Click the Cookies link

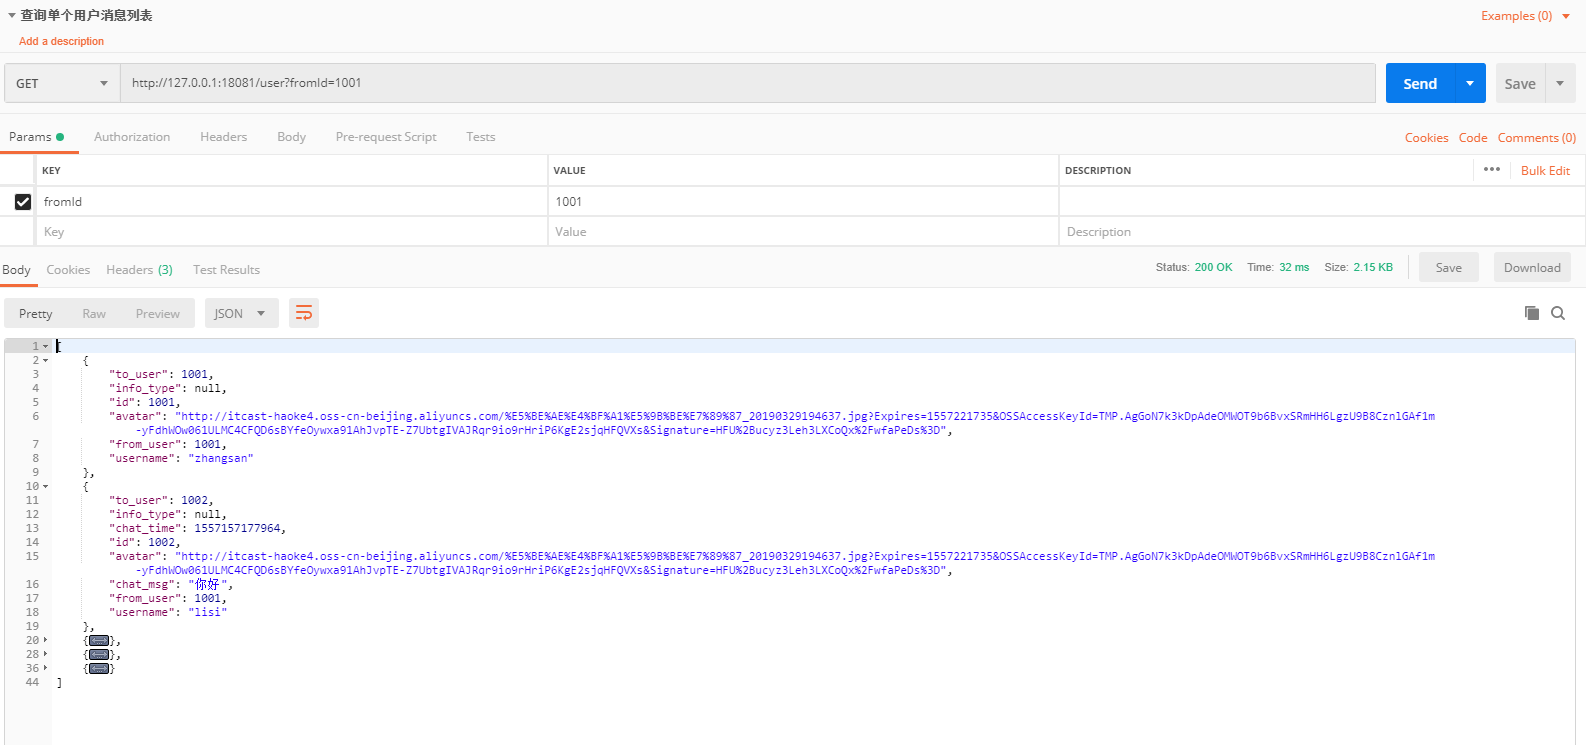pos(1426,138)
